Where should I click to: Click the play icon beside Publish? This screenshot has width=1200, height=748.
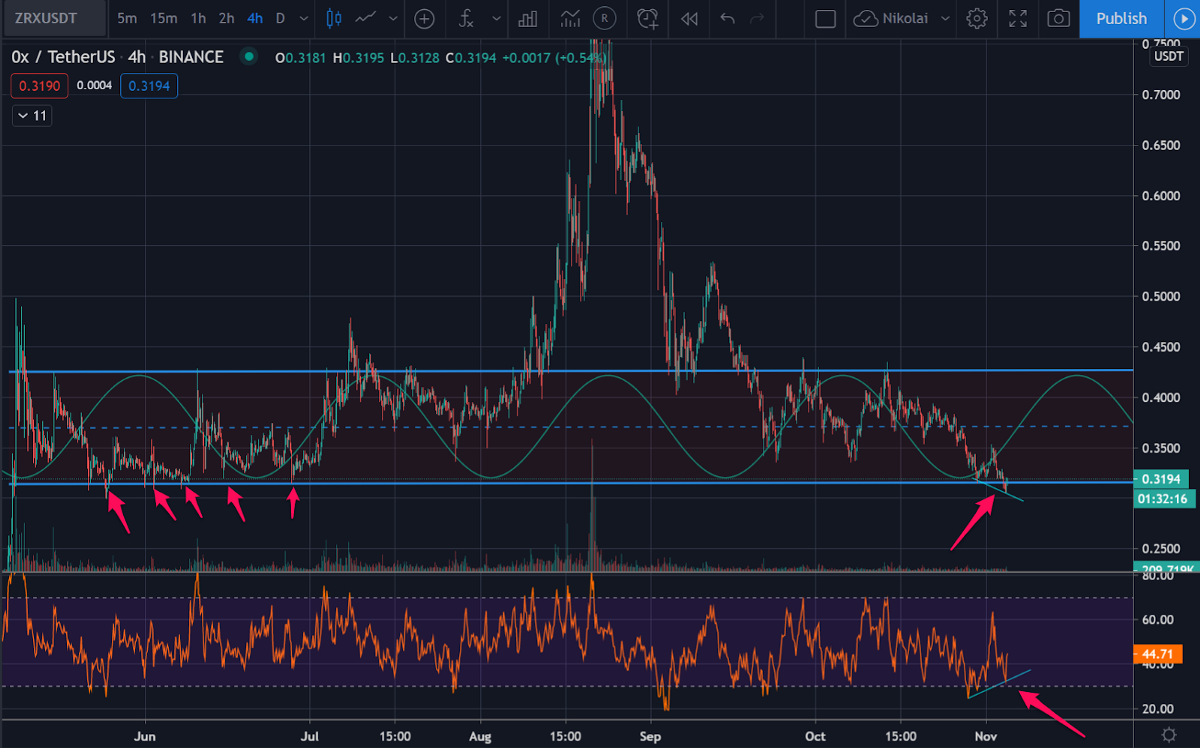click(1183, 18)
